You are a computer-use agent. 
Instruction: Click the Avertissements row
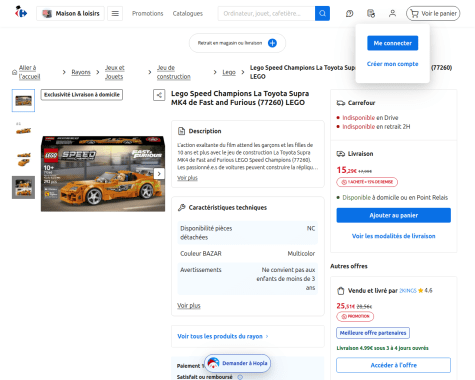click(248, 278)
